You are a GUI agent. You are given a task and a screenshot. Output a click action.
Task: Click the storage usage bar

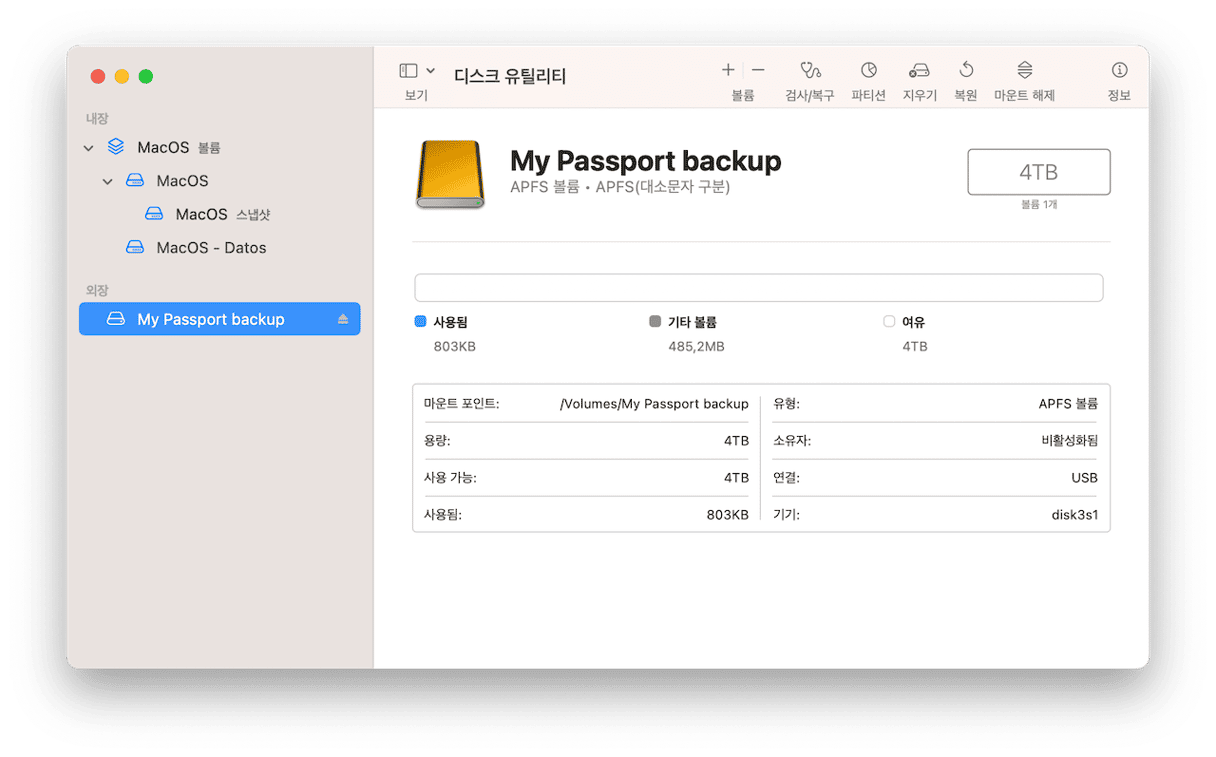[x=758, y=288]
